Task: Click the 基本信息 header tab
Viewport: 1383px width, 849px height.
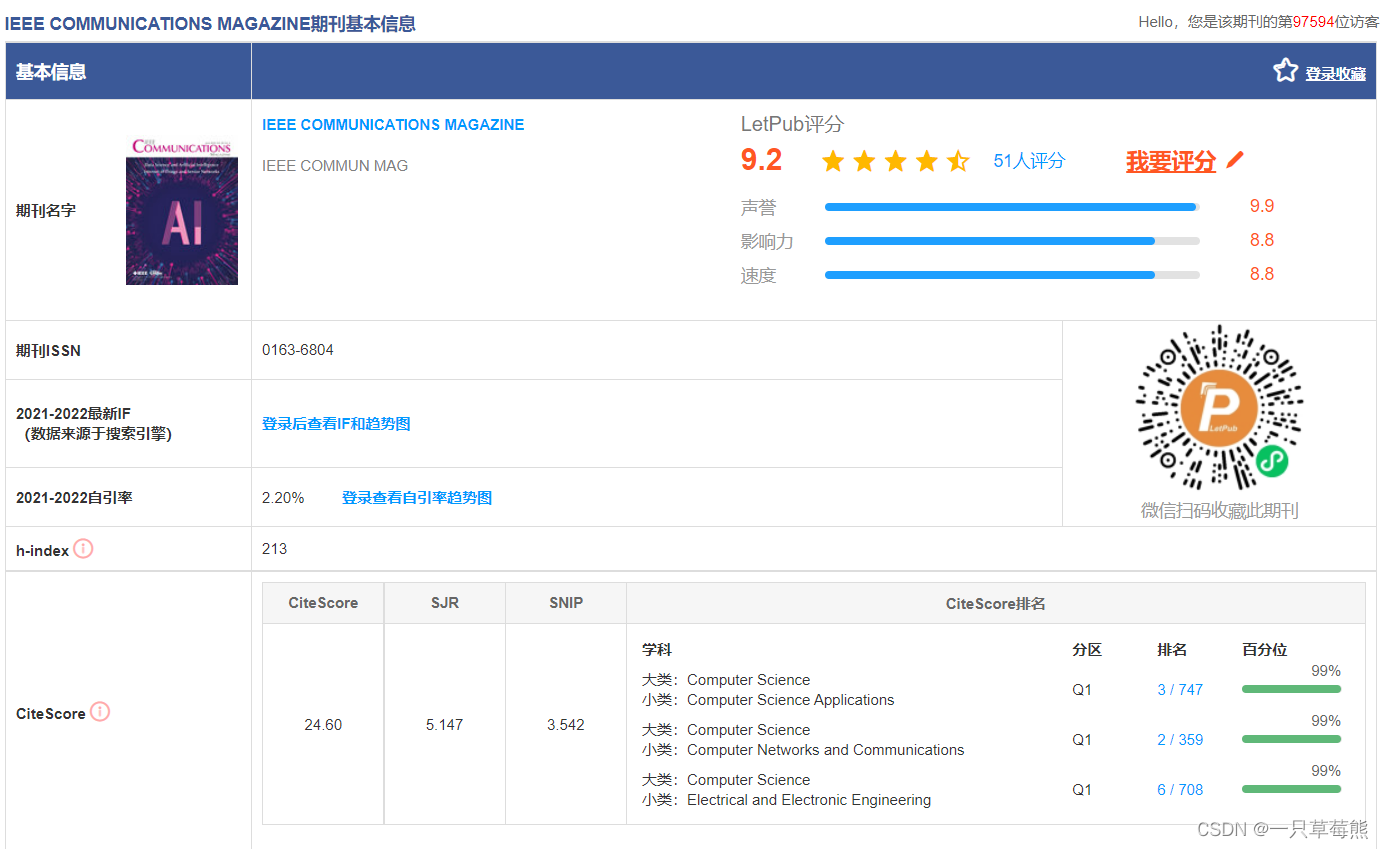Action: click(51, 72)
